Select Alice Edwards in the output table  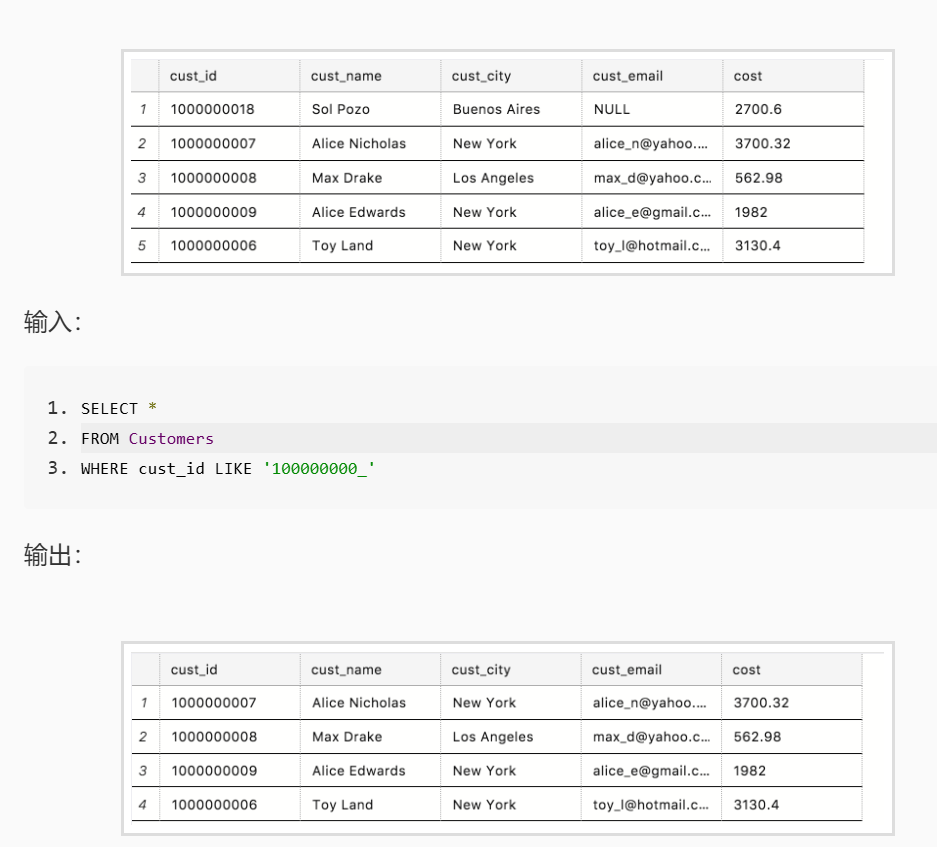click(370, 770)
